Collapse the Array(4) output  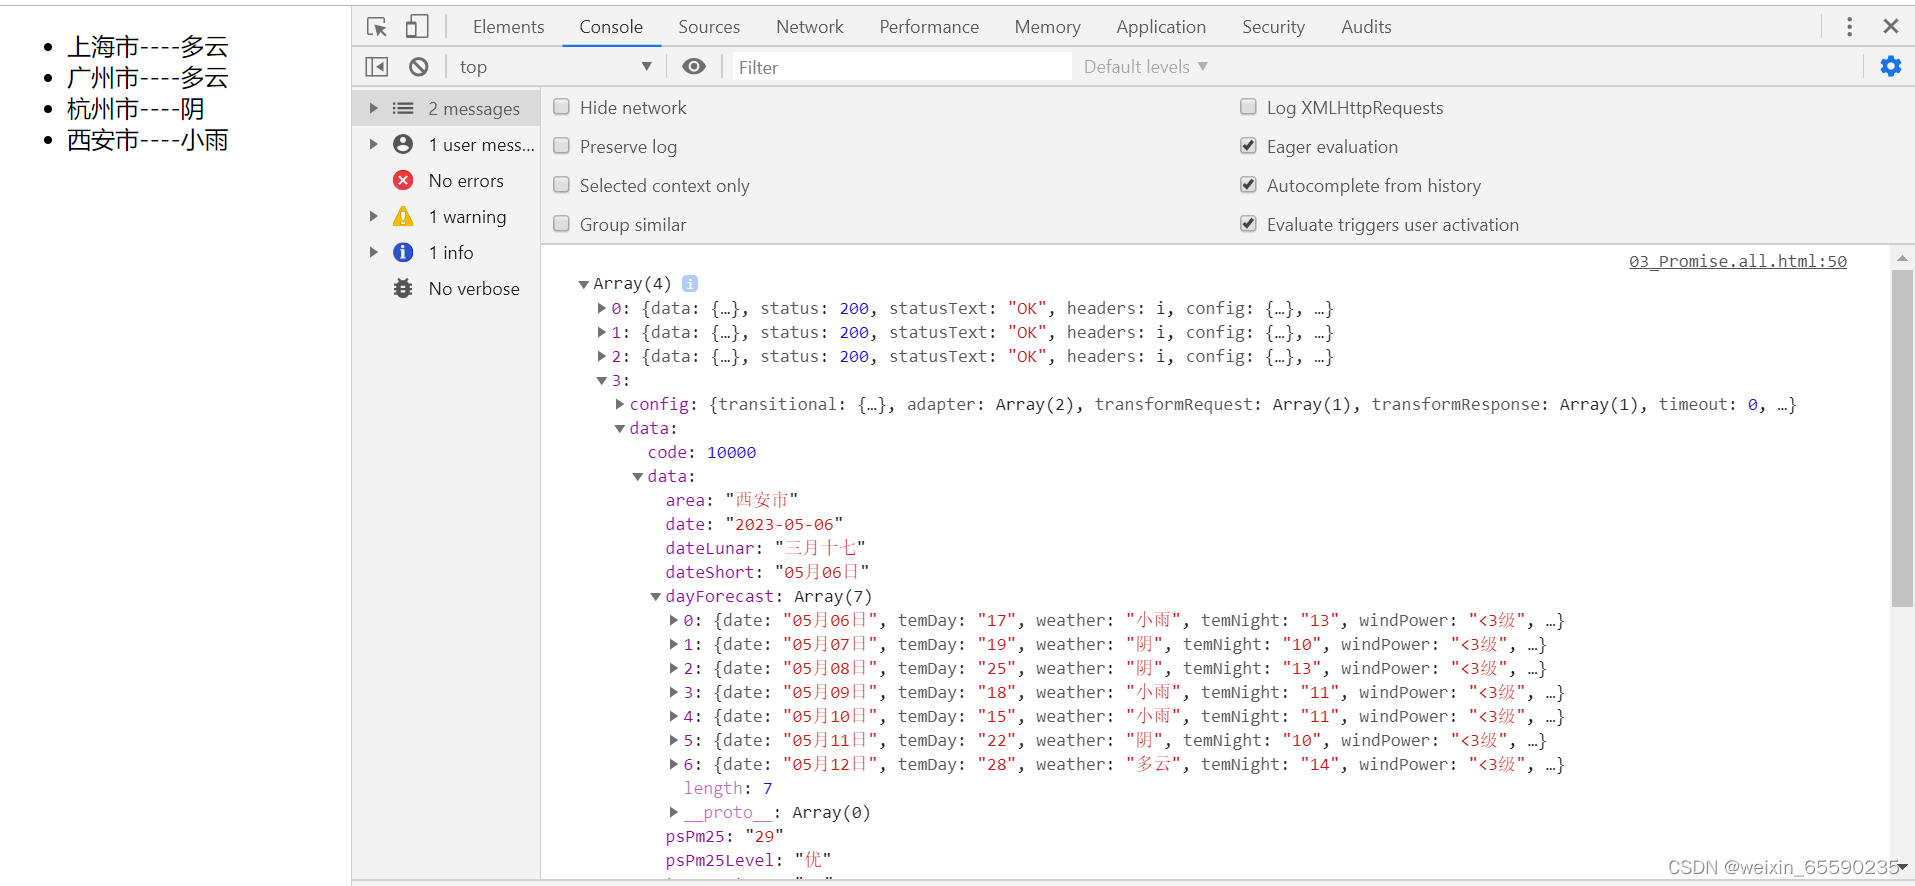[x=584, y=285]
